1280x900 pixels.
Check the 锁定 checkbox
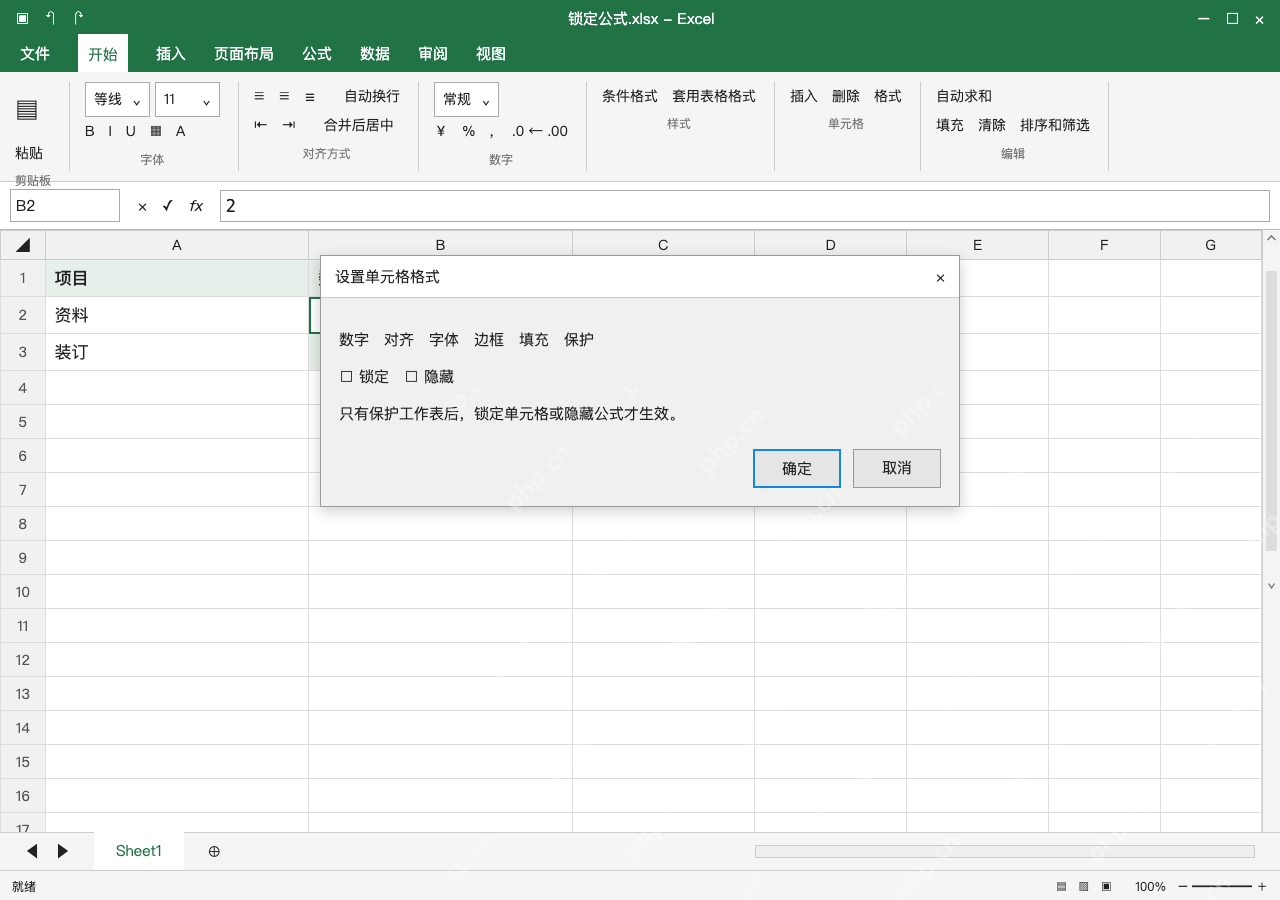tap(347, 377)
